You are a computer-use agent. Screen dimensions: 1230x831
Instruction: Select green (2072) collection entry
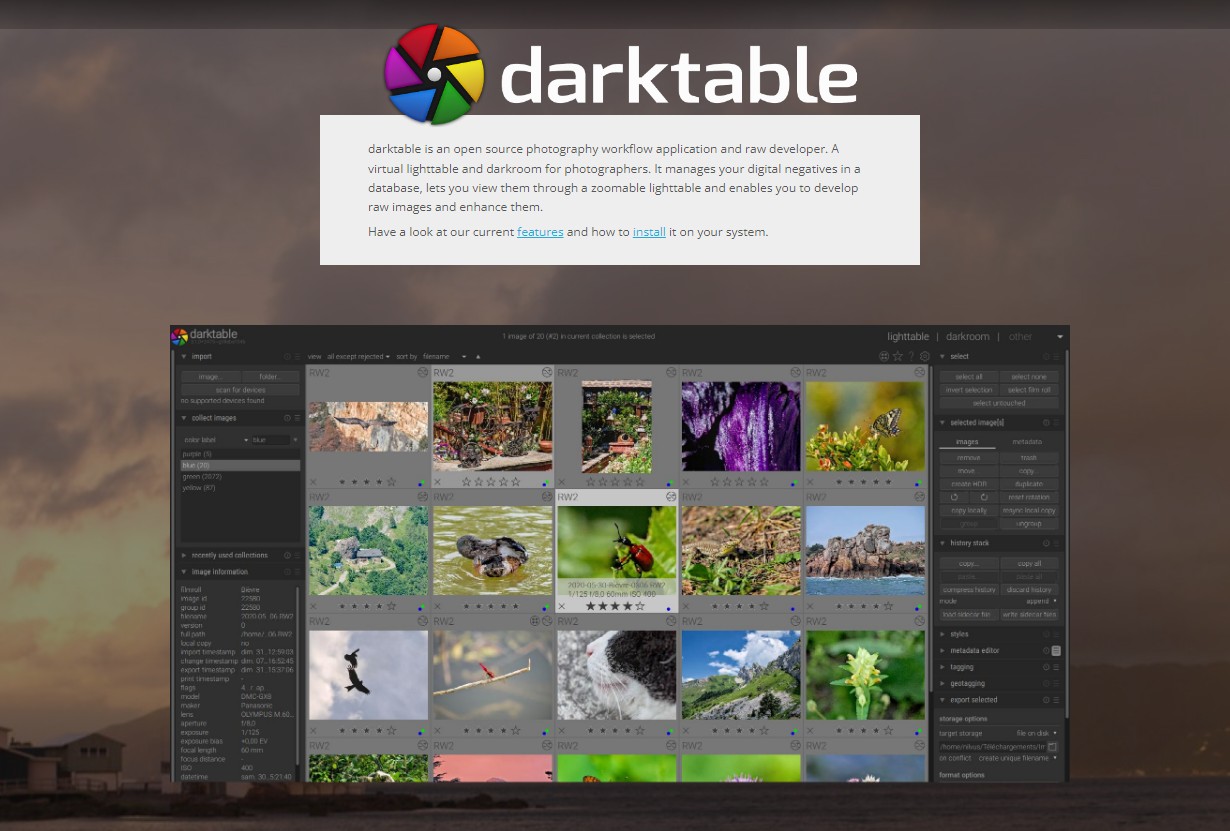(x=240, y=477)
